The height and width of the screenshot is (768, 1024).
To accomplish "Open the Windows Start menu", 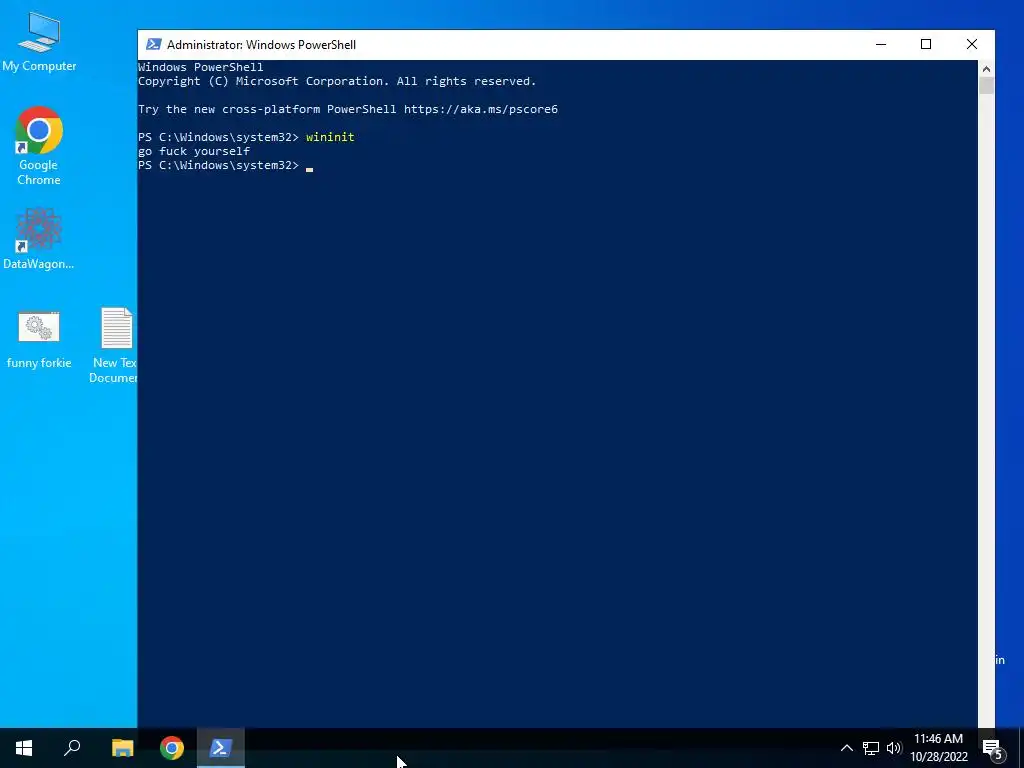I will (24, 748).
